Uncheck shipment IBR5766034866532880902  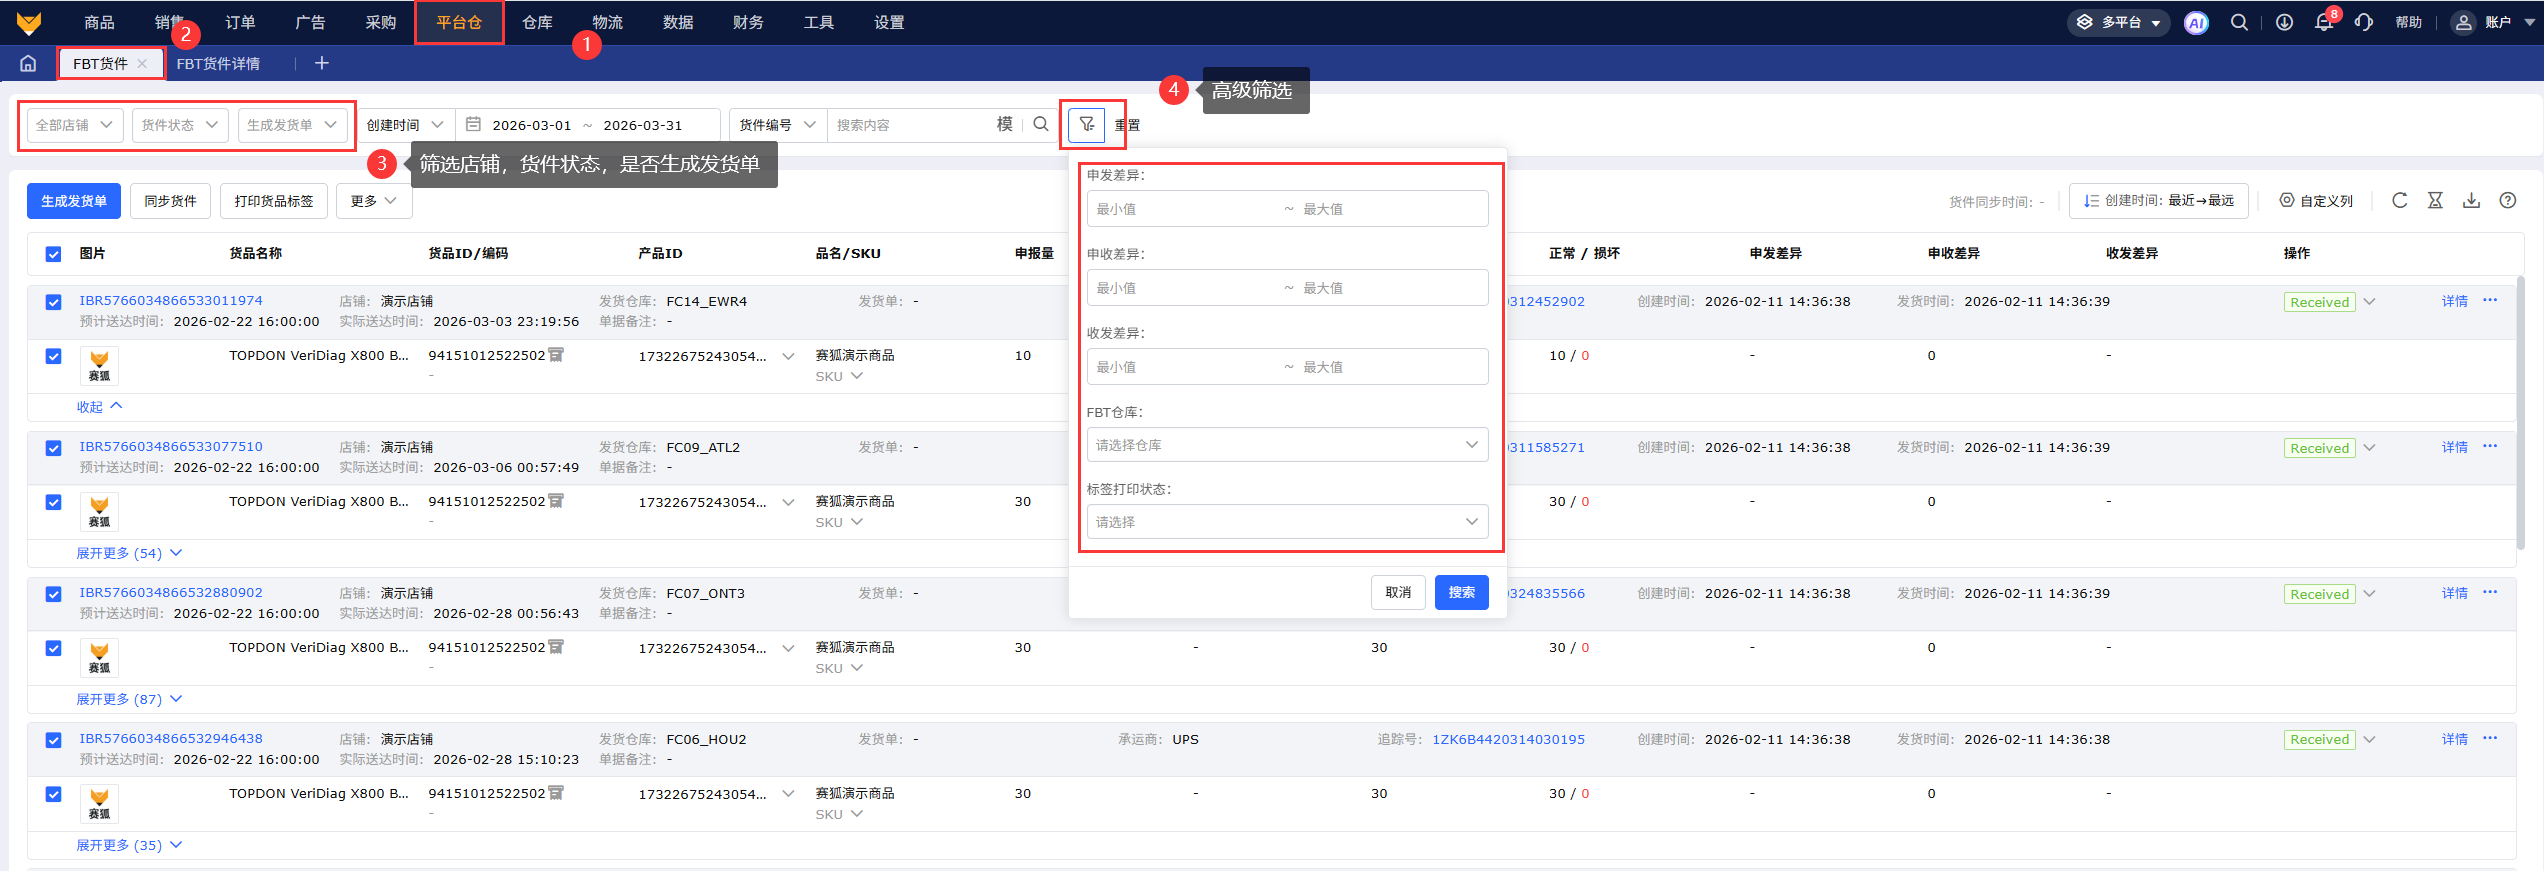point(53,594)
